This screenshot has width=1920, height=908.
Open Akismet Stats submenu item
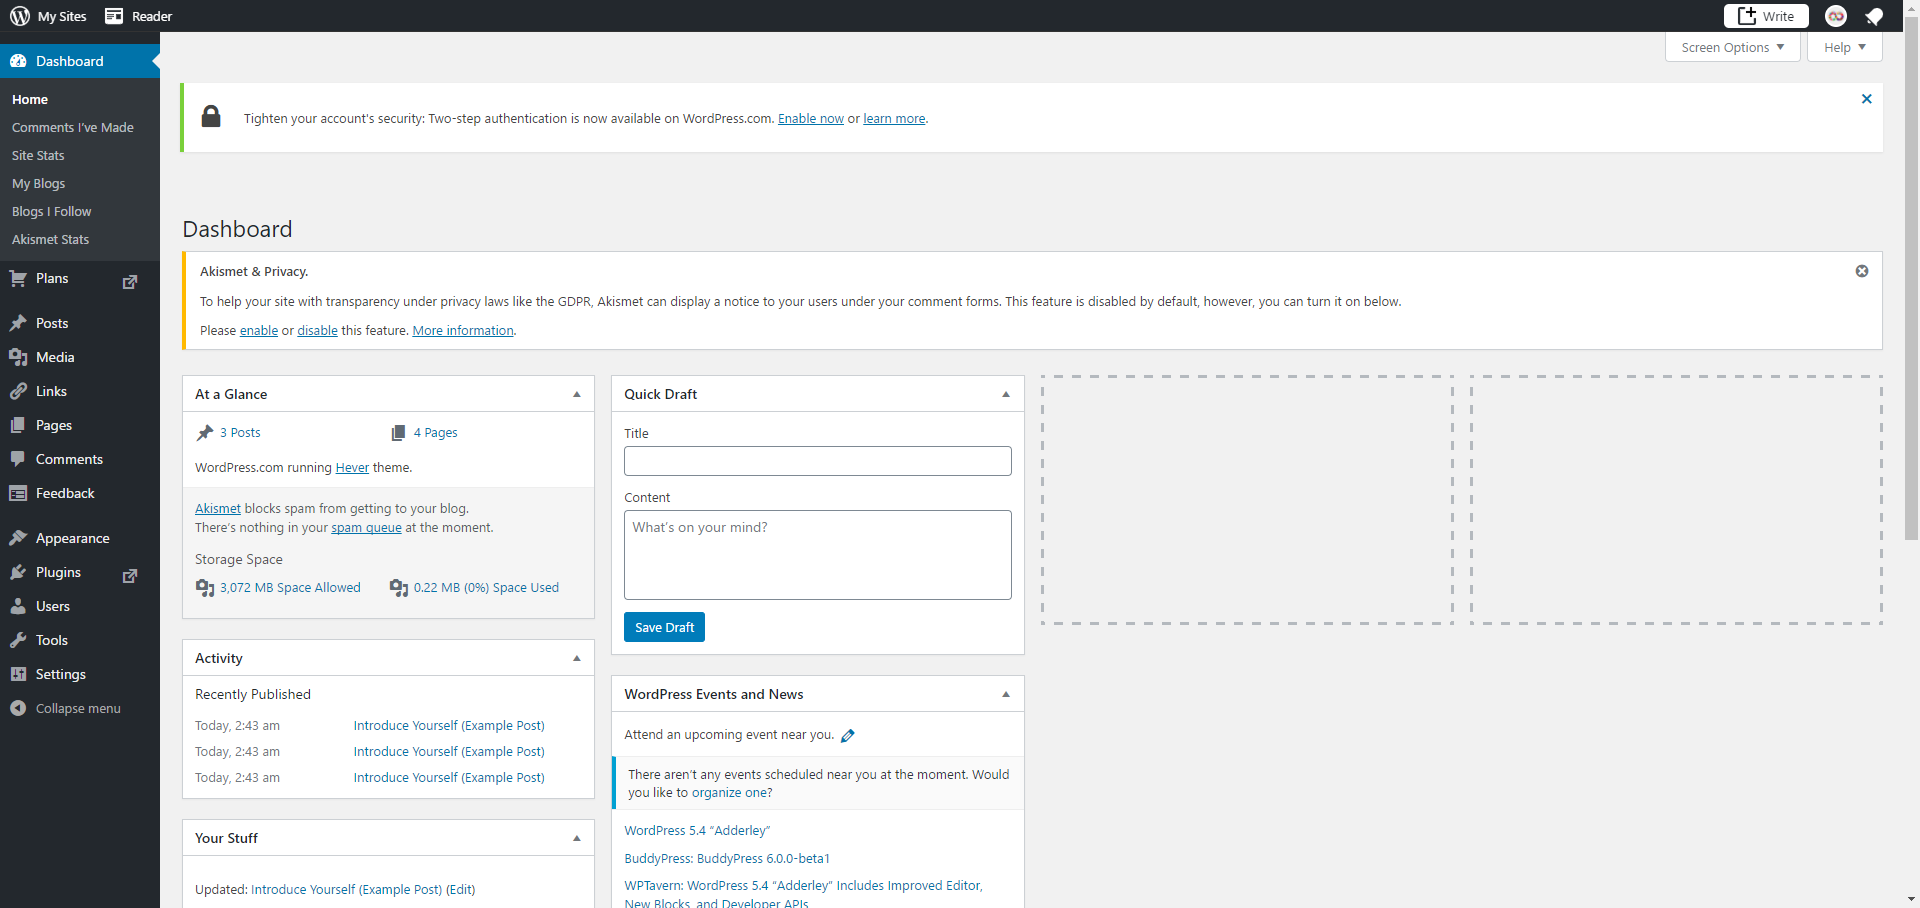click(x=50, y=239)
